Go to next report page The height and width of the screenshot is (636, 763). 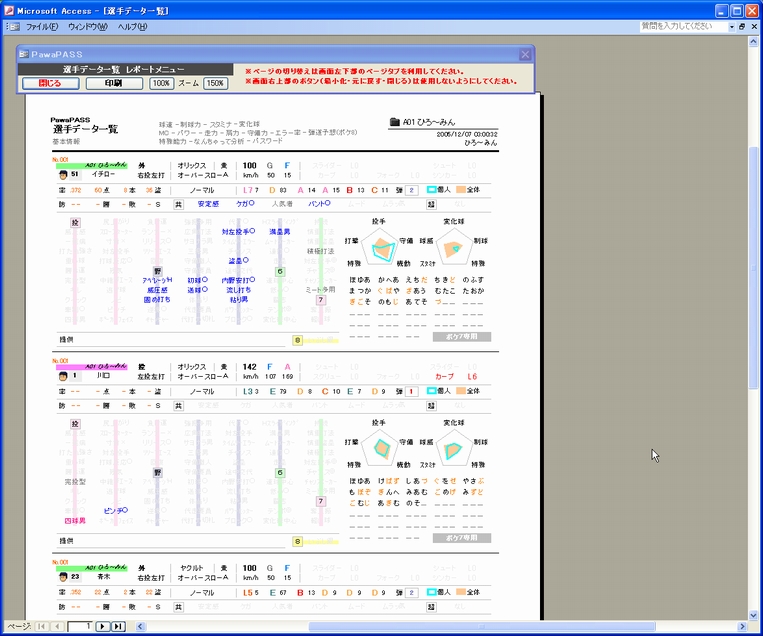point(102,626)
